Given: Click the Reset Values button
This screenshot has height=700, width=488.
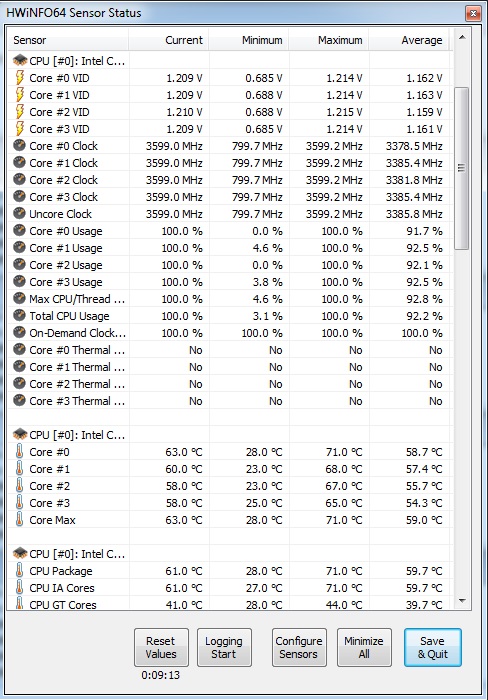Looking at the screenshot, I should pos(161,647).
